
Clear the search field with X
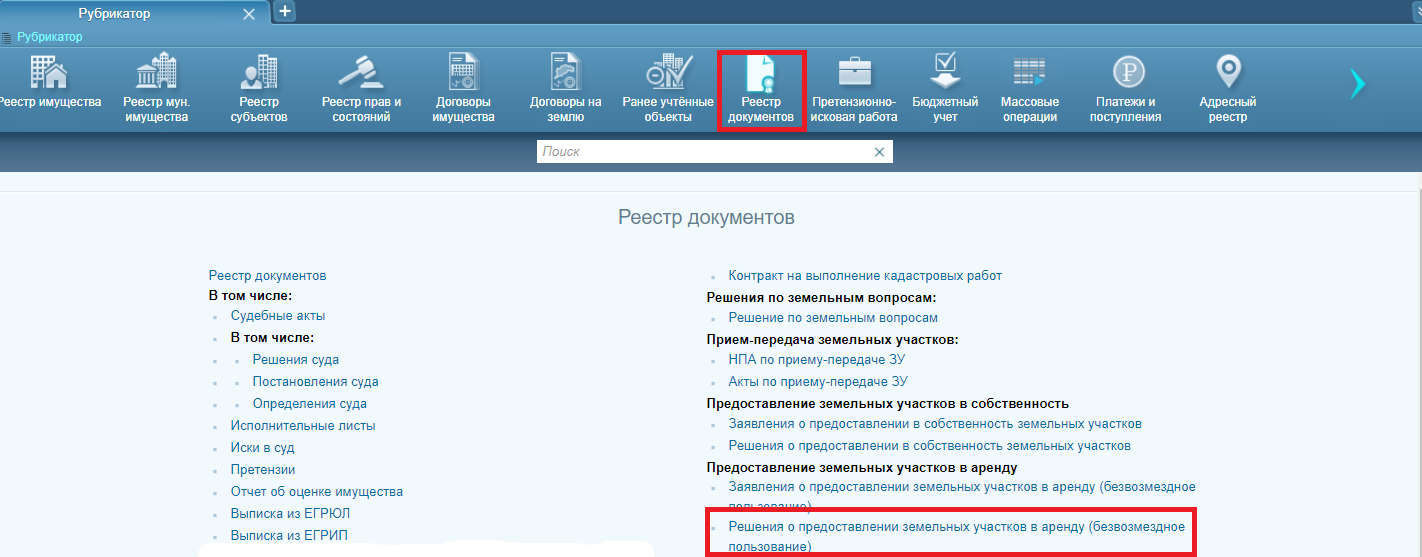tap(879, 152)
